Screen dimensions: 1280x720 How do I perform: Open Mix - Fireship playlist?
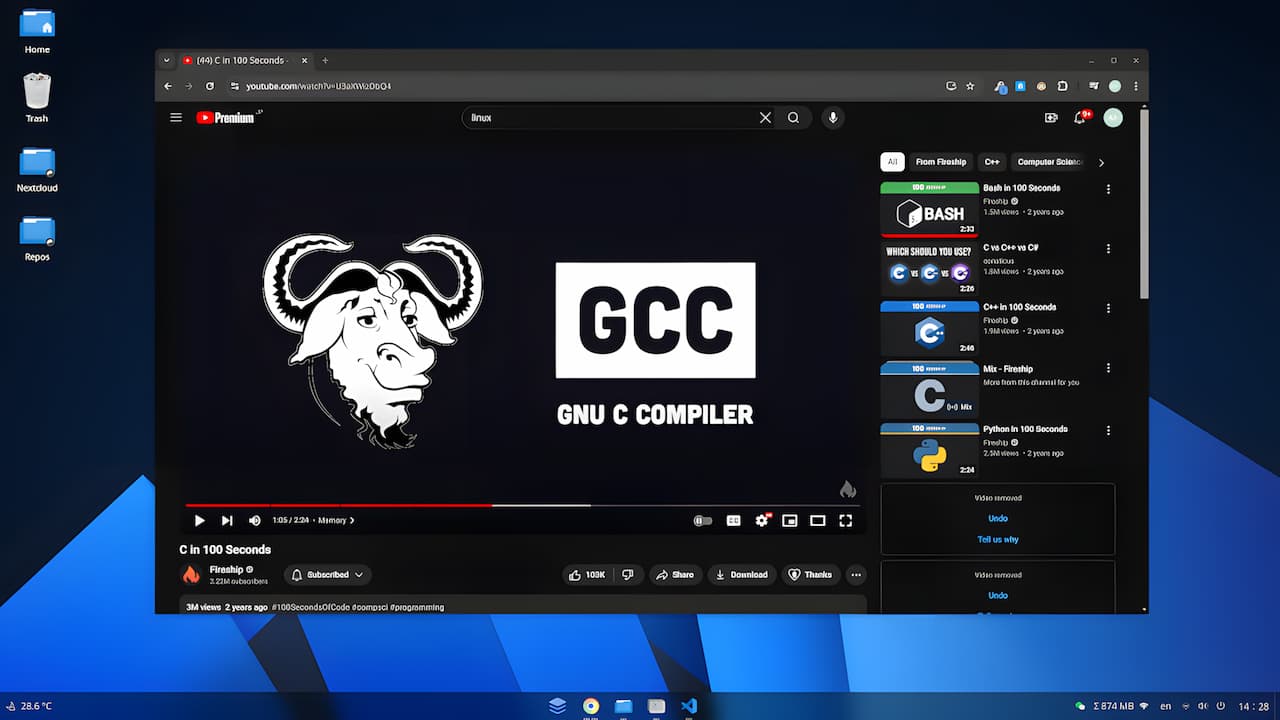(929, 390)
